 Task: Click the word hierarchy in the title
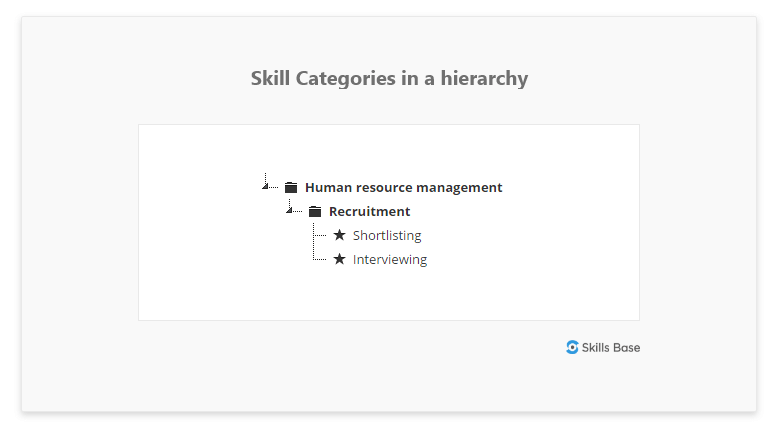[484, 79]
